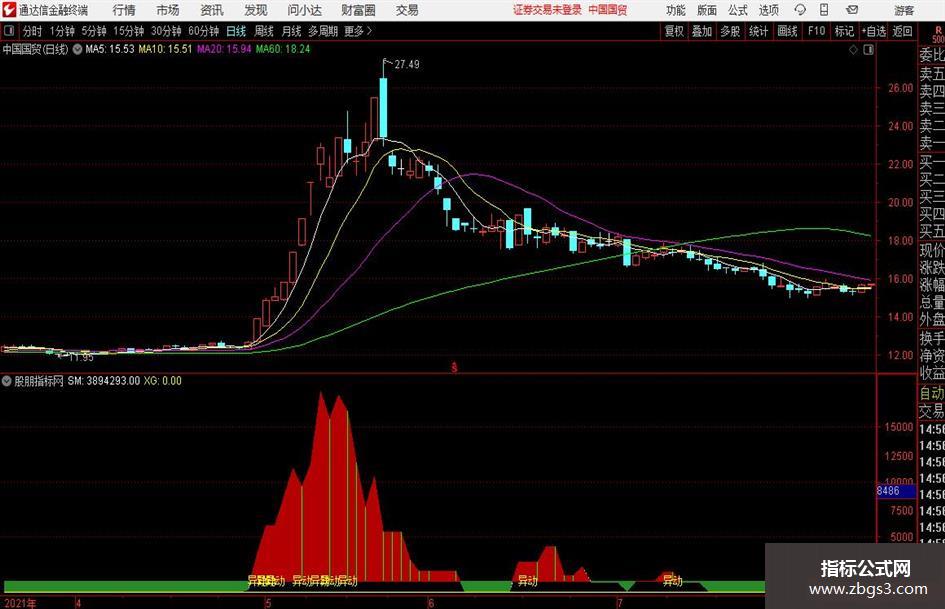Click the 26.00 price axis label
This screenshot has width=945, height=609.
[900, 88]
